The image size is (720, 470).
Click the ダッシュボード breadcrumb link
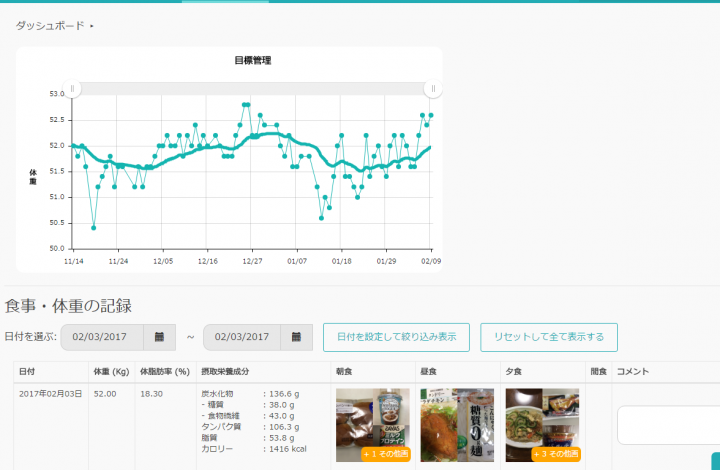pyautogui.click(x=50, y=25)
